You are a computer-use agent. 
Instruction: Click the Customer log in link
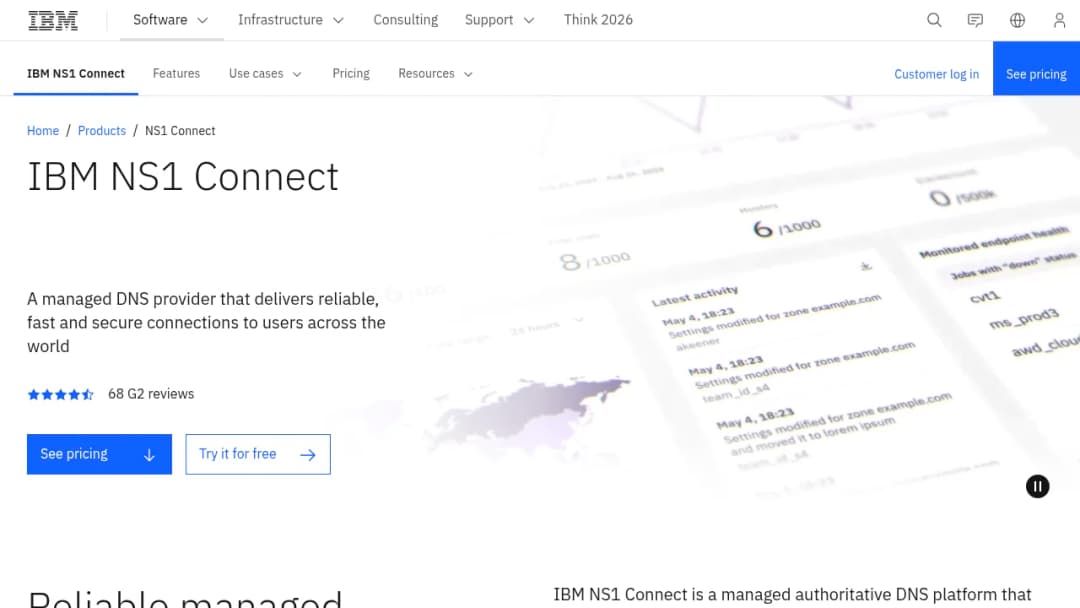click(x=936, y=74)
